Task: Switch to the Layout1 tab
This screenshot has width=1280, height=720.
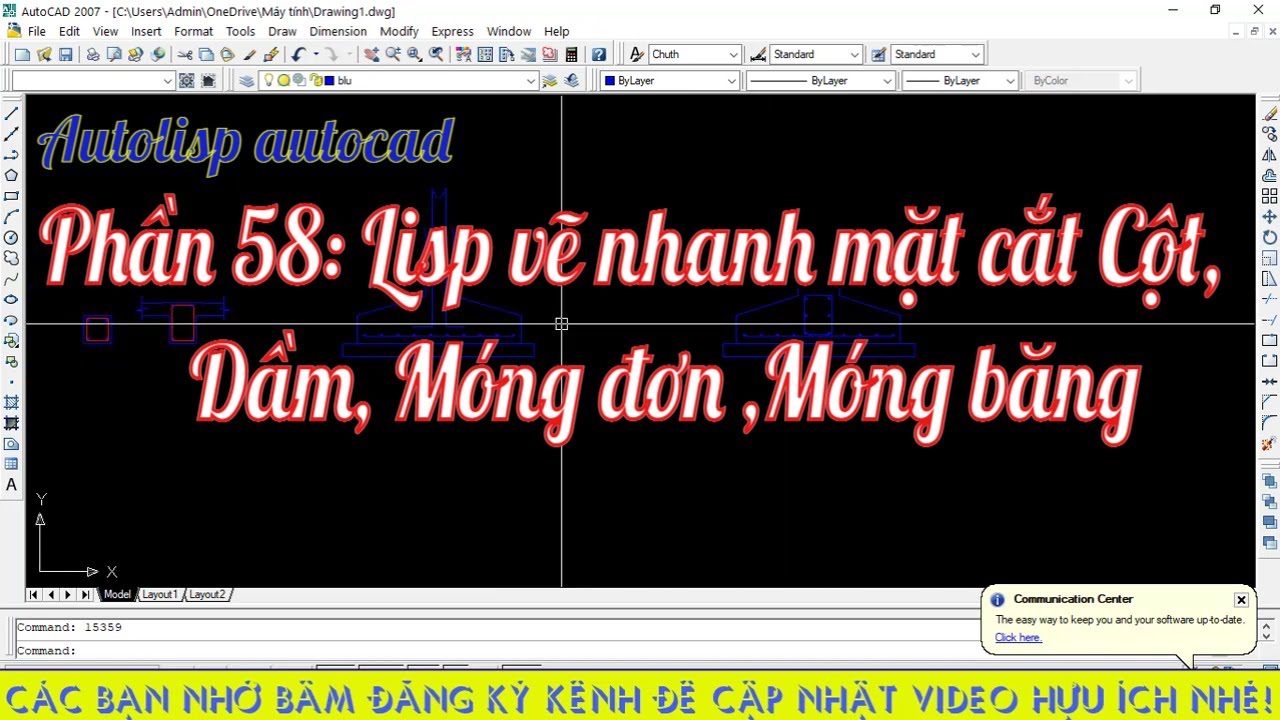Action: click(159, 594)
